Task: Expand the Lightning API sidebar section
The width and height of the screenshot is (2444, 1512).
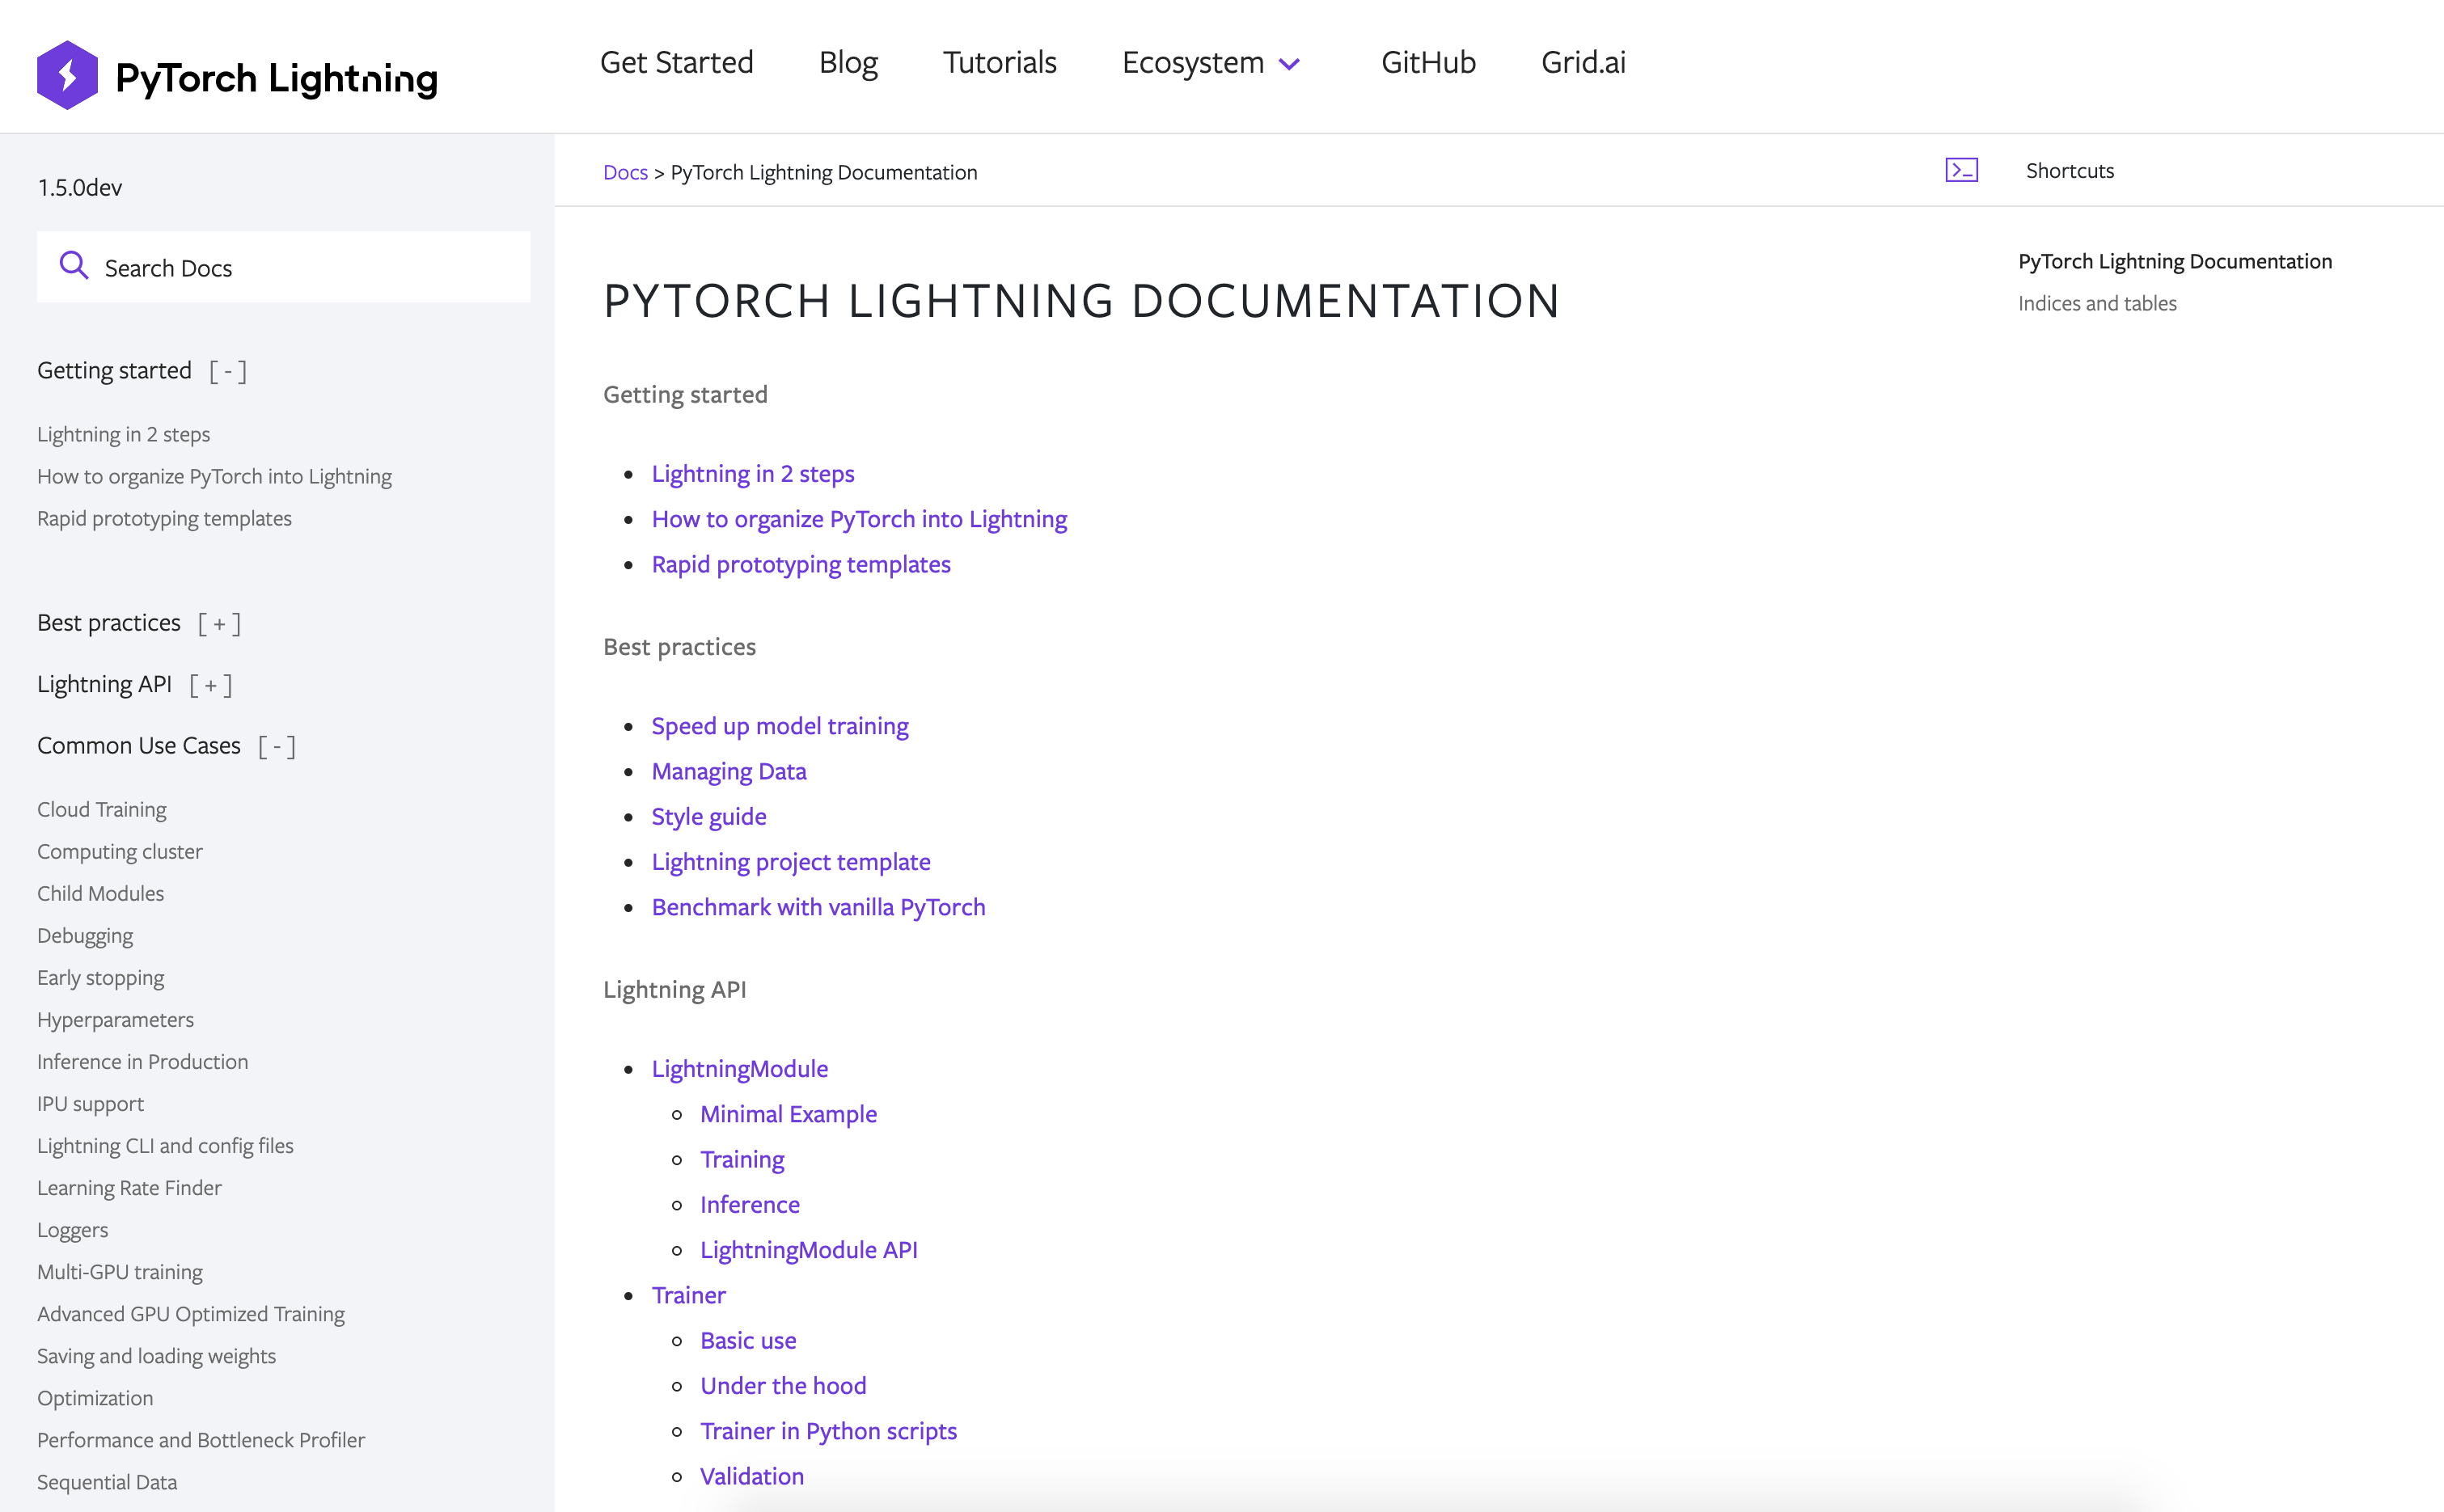Action: (x=210, y=686)
